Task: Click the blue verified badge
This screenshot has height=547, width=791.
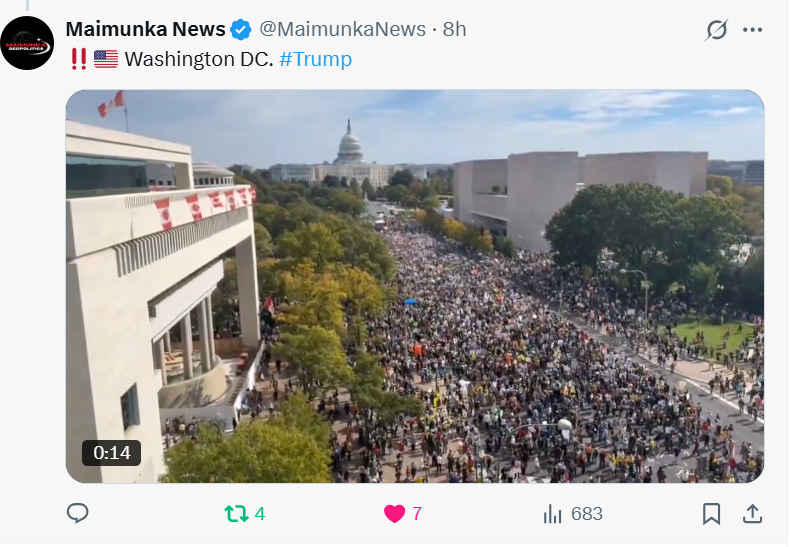Action: click(241, 30)
